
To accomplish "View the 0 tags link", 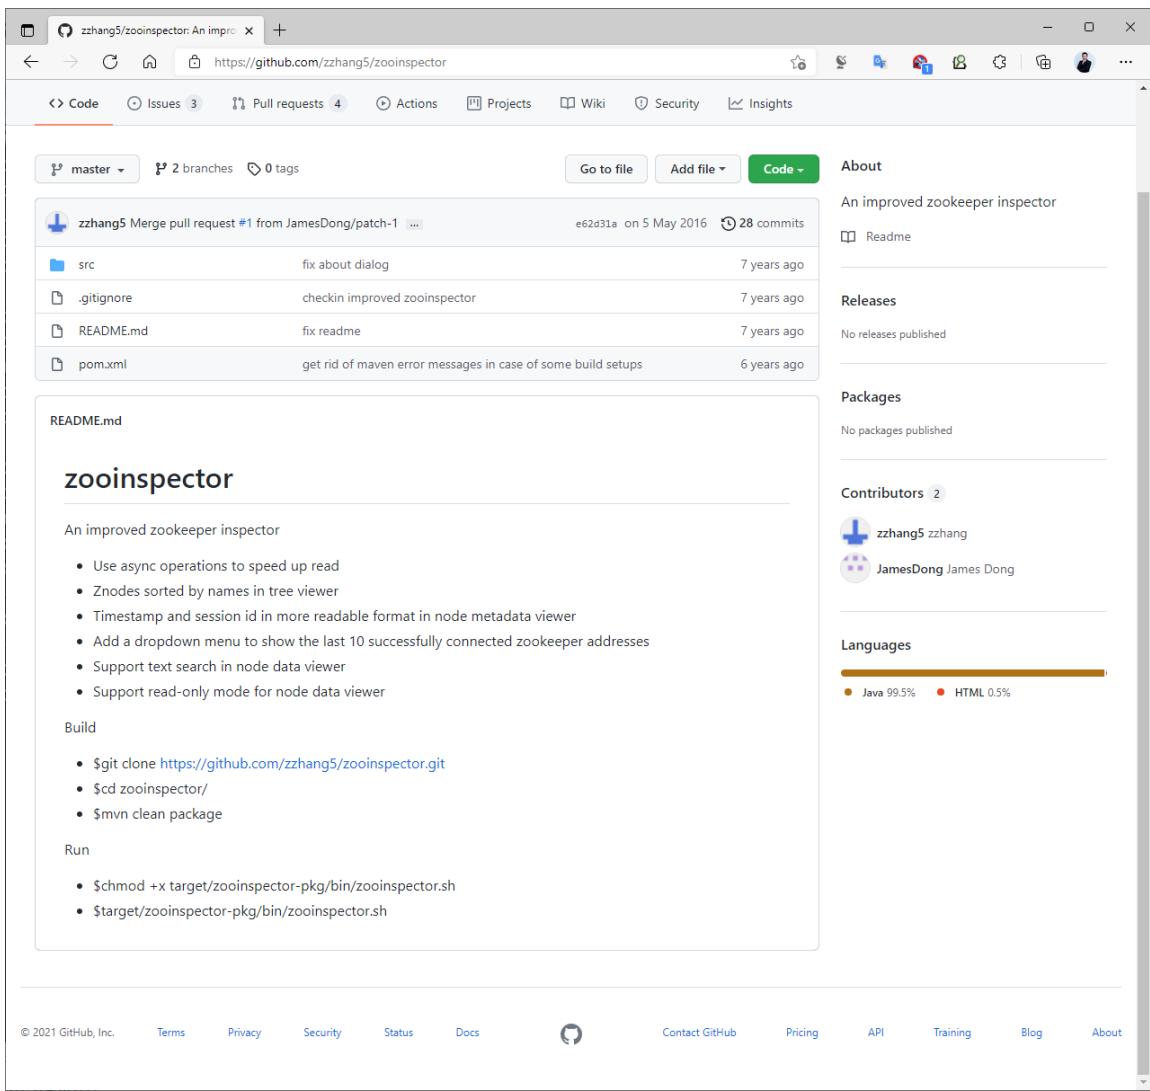I will [273, 169].
